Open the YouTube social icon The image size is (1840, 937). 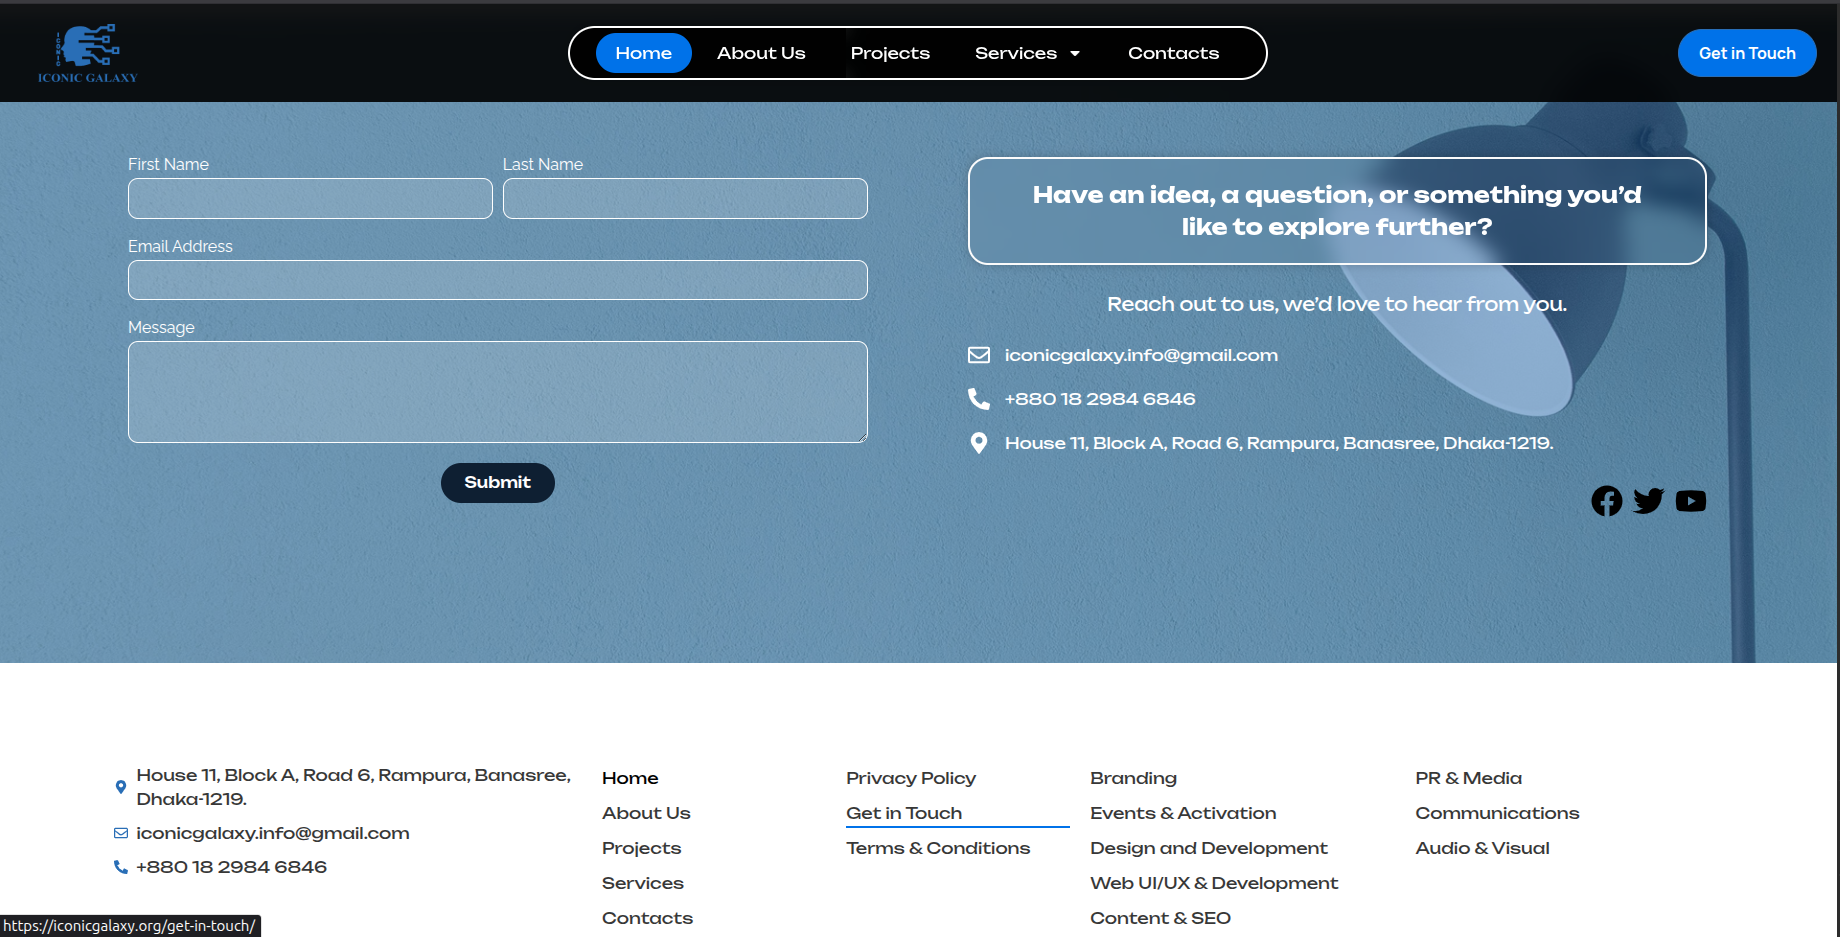(x=1690, y=501)
